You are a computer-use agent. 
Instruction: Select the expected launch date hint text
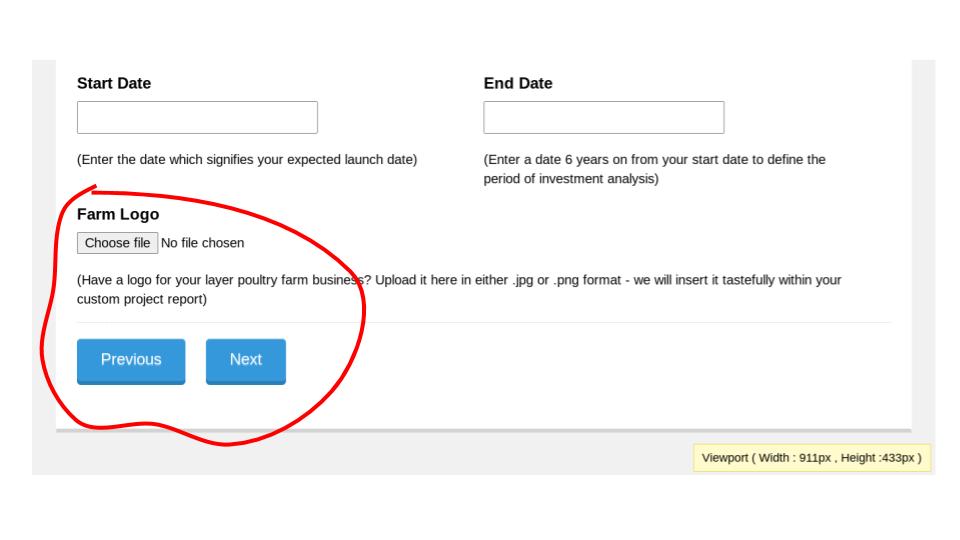[247, 160]
